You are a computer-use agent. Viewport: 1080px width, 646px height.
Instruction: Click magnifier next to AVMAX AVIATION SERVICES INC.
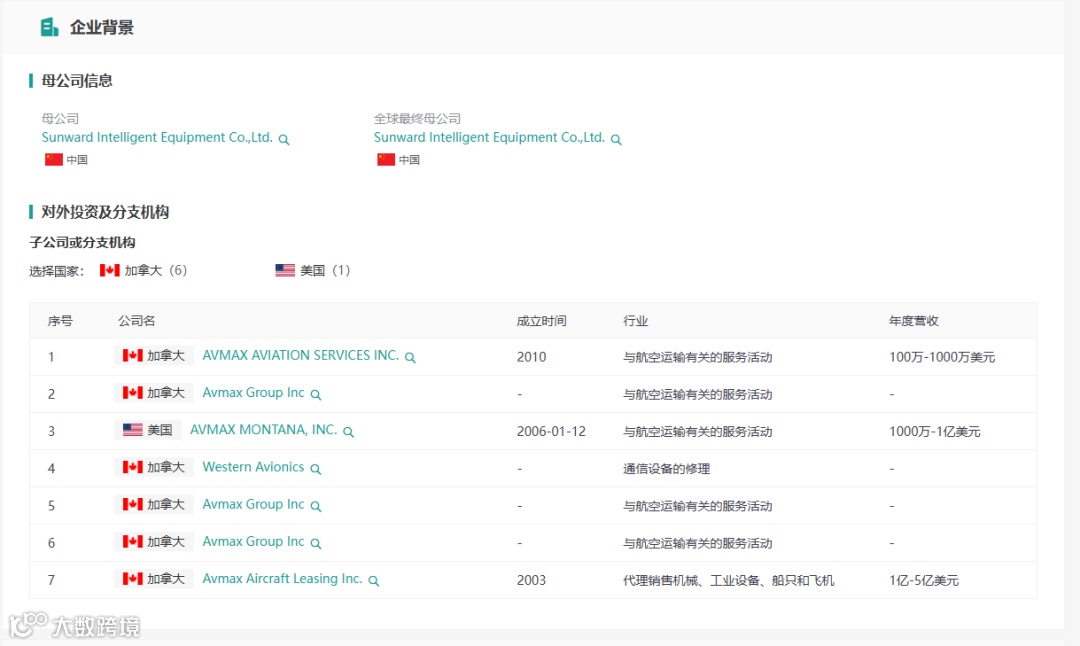[x=410, y=357]
